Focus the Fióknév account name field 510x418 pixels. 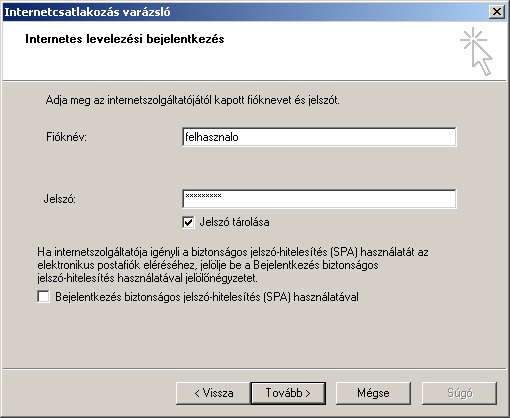[x=319, y=137]
